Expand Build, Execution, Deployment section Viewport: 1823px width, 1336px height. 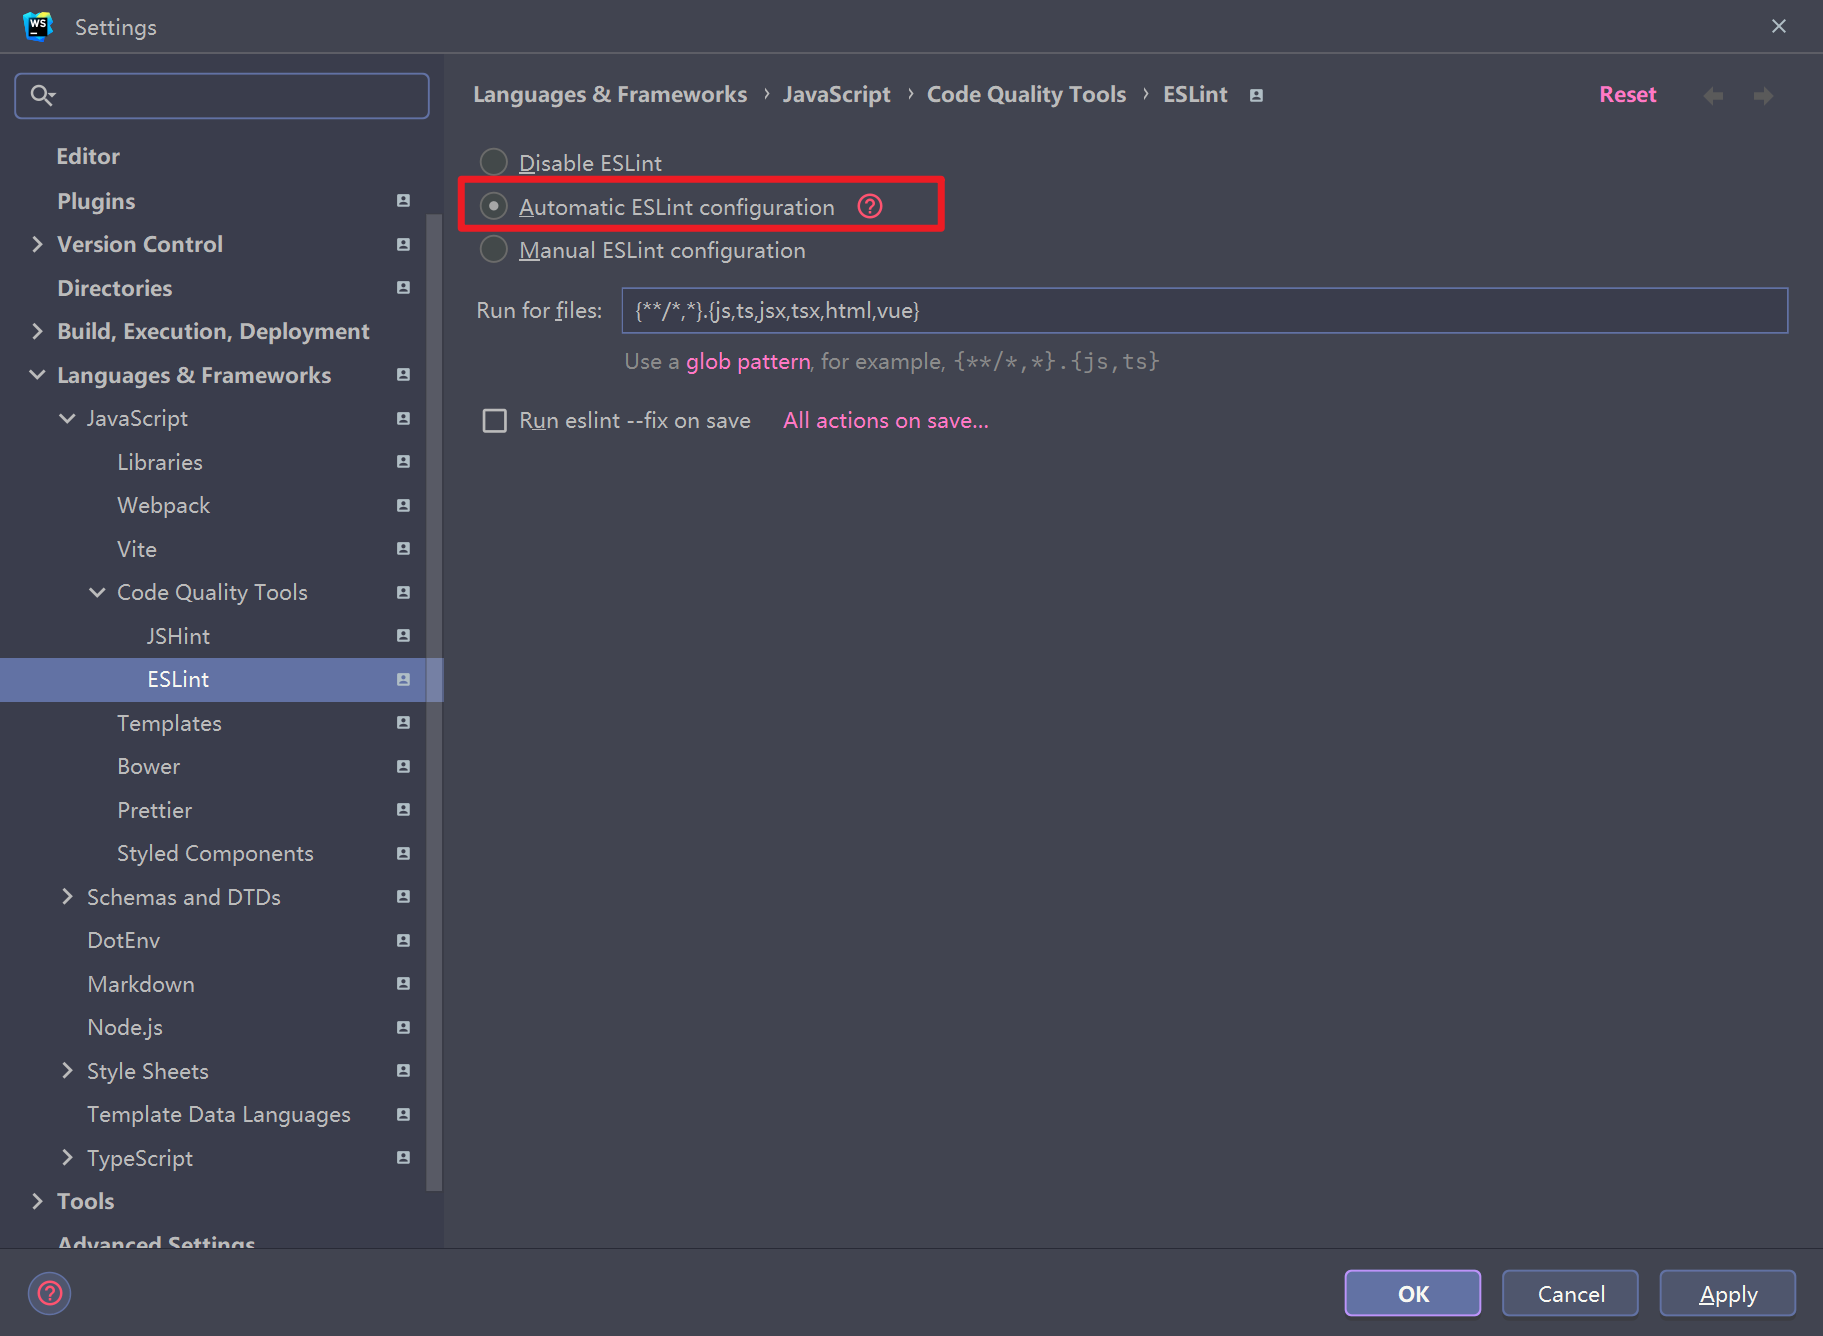(37, 331)
